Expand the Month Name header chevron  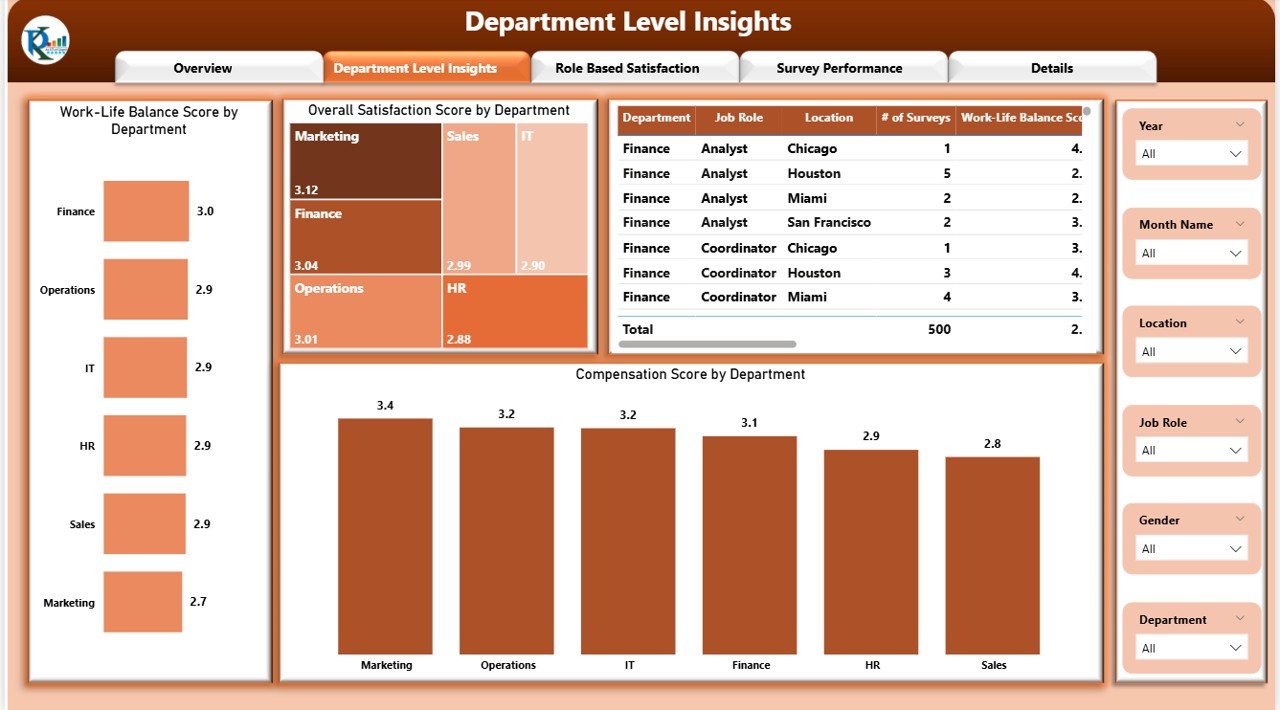point(1240,223)
